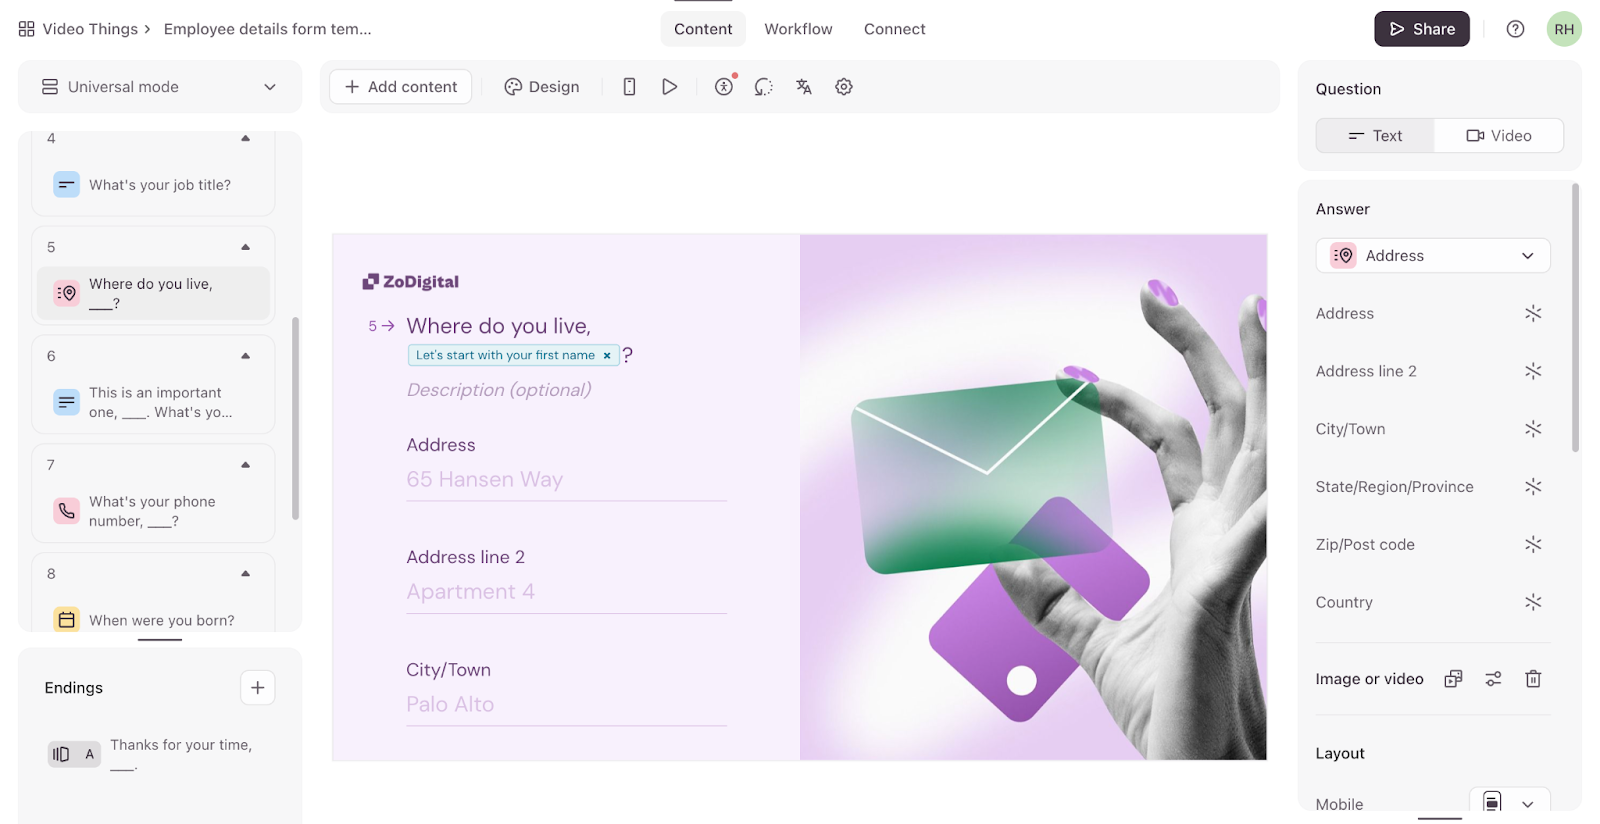The height and width of the screenshot is (824, 1600).
Task: Click the Employee details form title
Action: point(267,29)
